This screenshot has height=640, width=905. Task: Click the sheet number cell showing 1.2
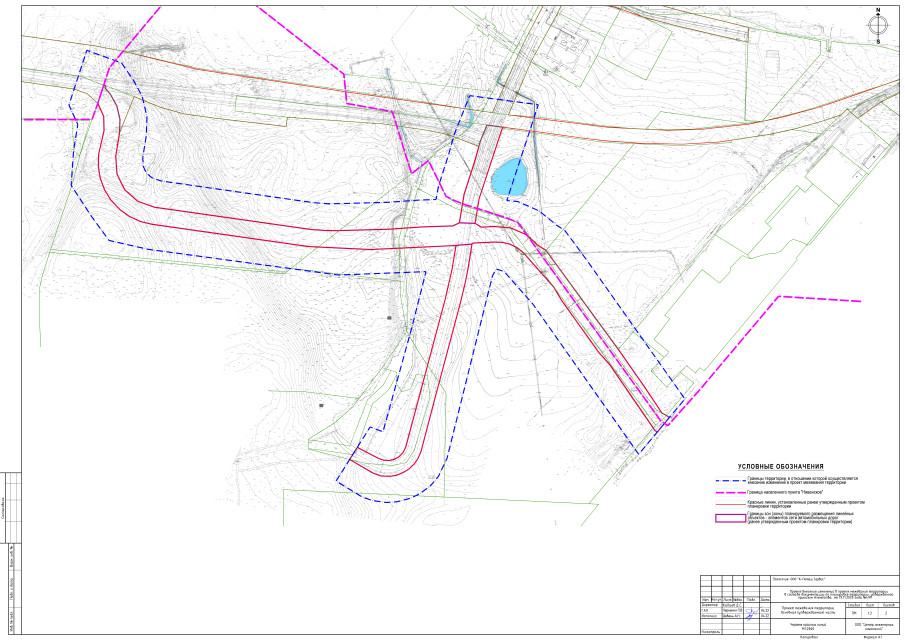tap(869, 613)
